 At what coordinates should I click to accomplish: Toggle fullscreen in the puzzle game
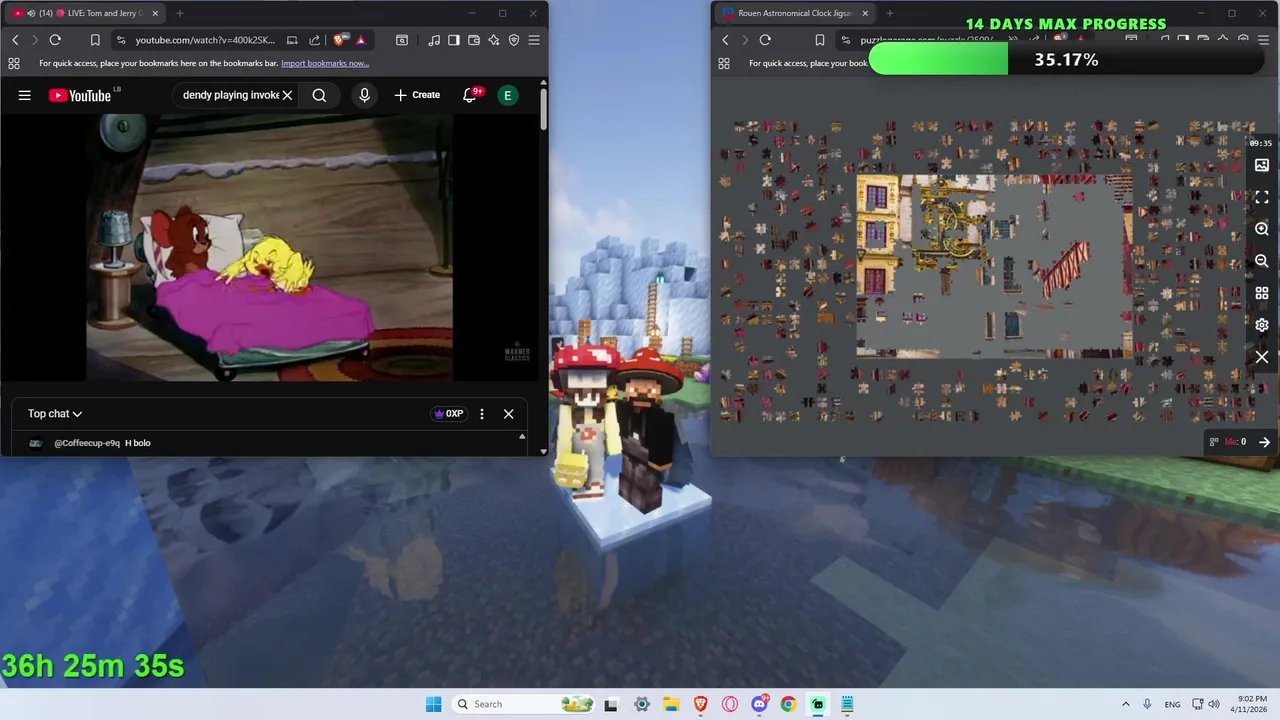pos(1262,197)
